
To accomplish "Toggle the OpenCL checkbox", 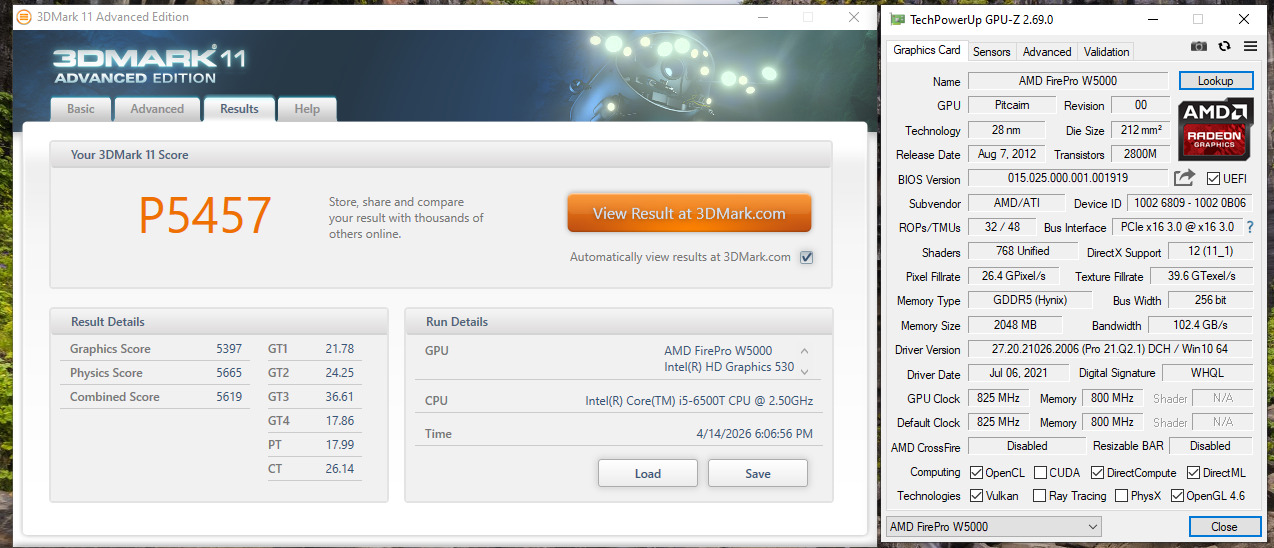I will (976, 472).
